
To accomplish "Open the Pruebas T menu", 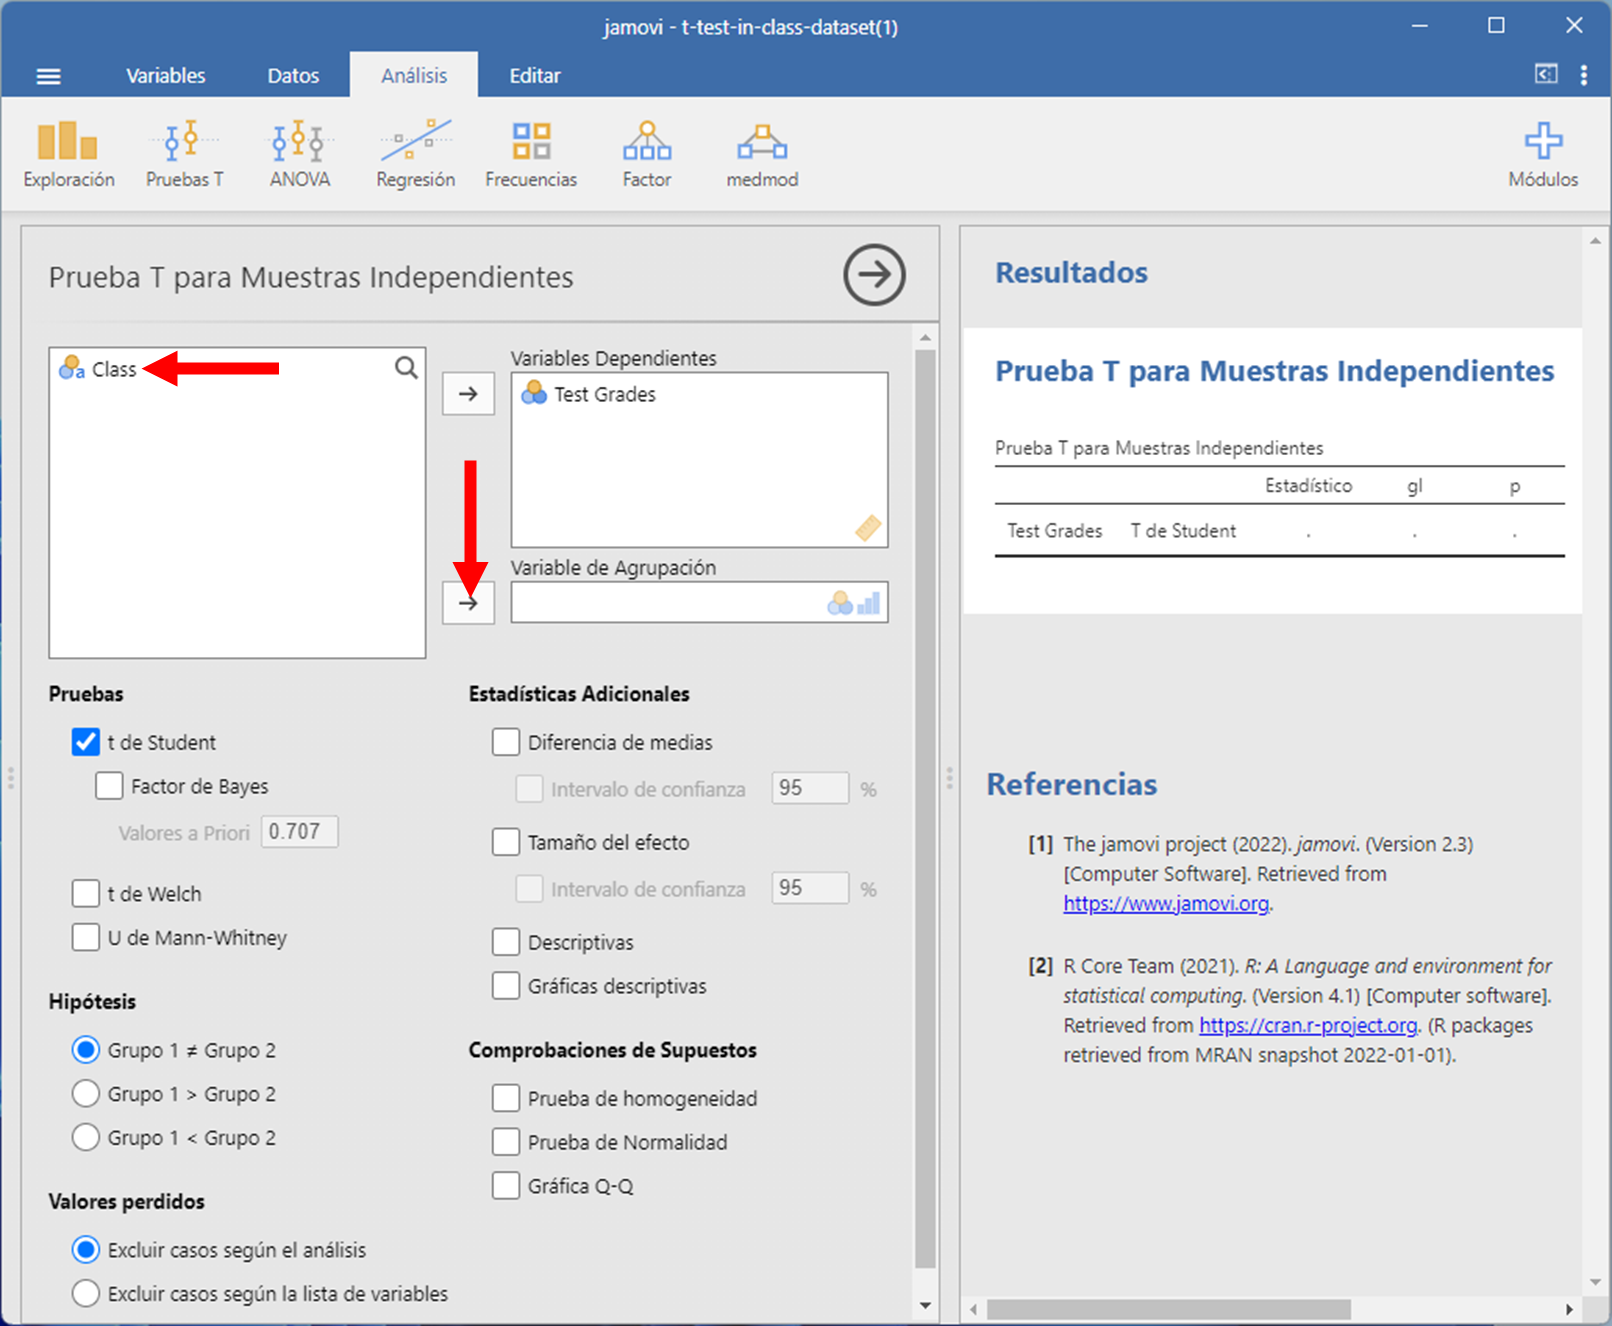I will 184,154.
